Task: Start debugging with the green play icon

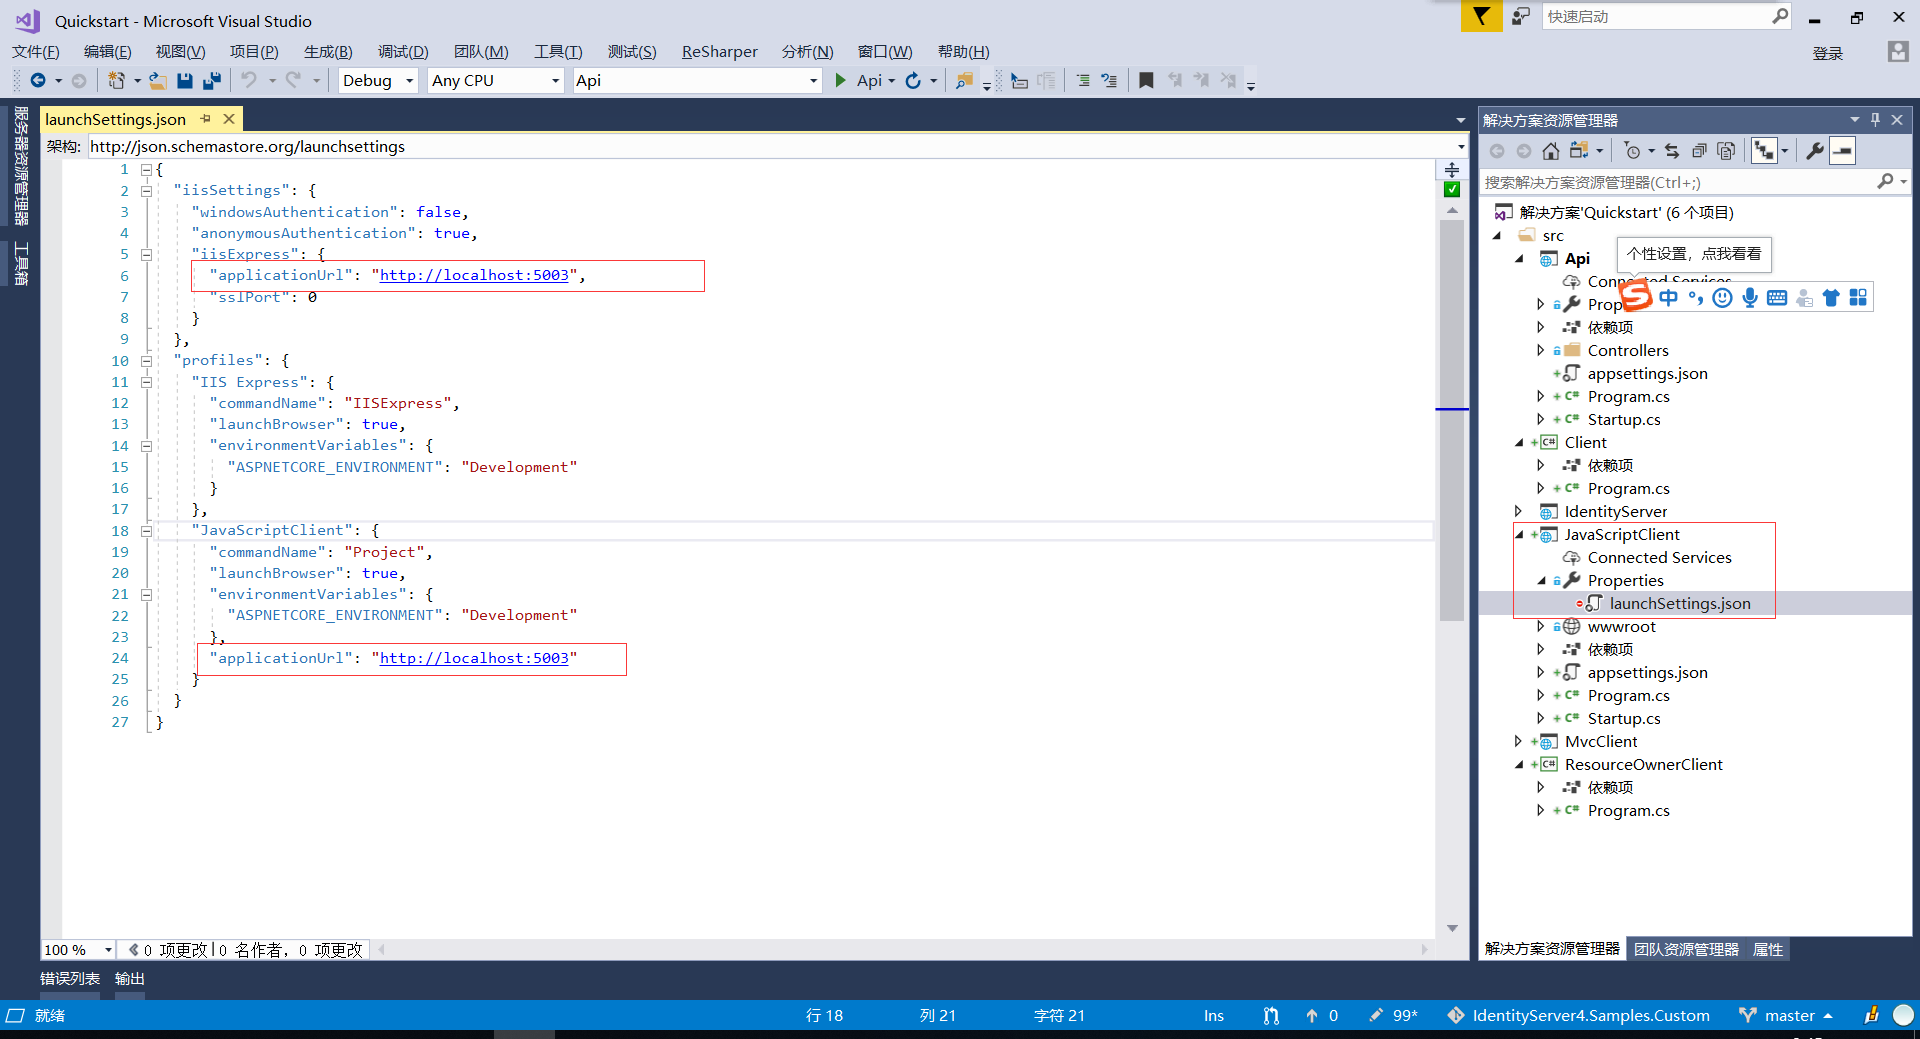Action: [841, 81]
